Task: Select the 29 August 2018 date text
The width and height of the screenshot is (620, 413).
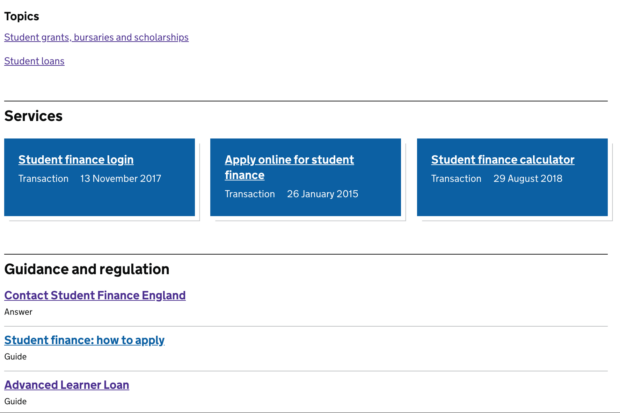Action: [527, 178]
